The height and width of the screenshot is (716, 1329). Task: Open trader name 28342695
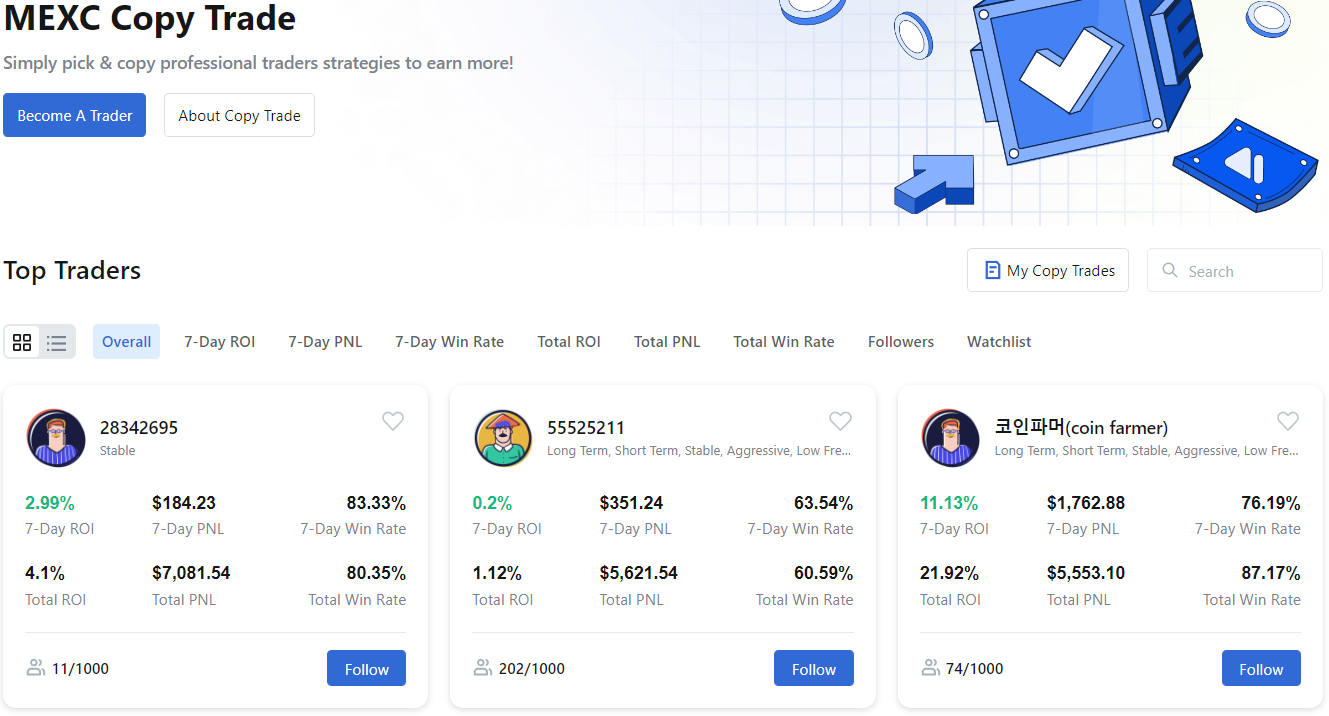coord(139,428)
